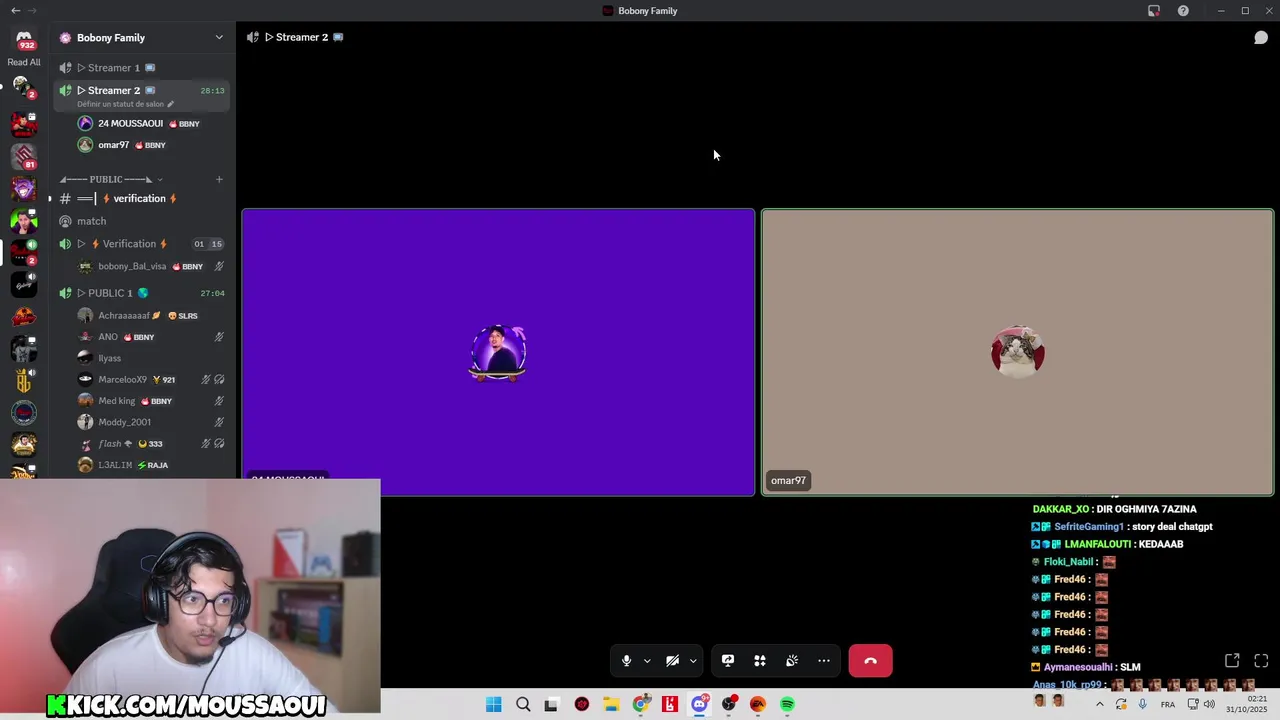Open Discord direct messages home icon
This screenshot has width=1280, height=720.
(24, 39)
